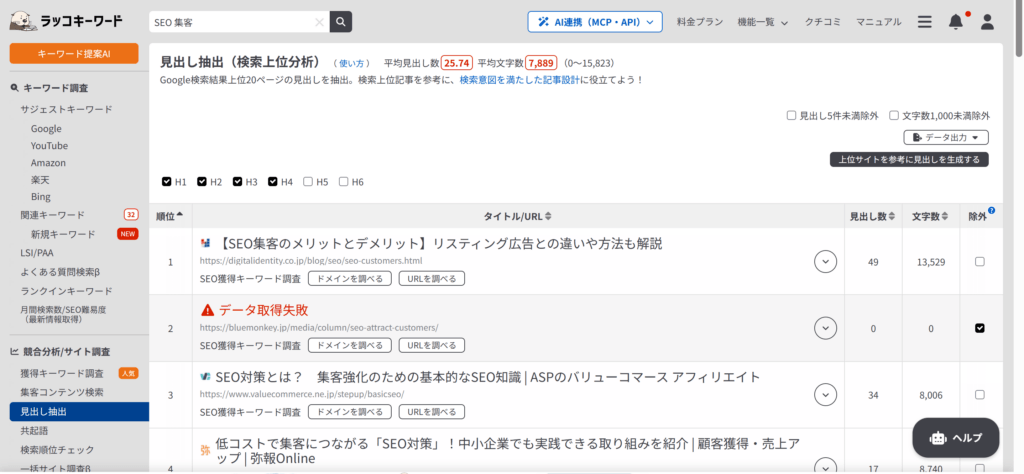Open the hamburger menu icon
The height and width of the screenshot is (474, 1024).
925,22
